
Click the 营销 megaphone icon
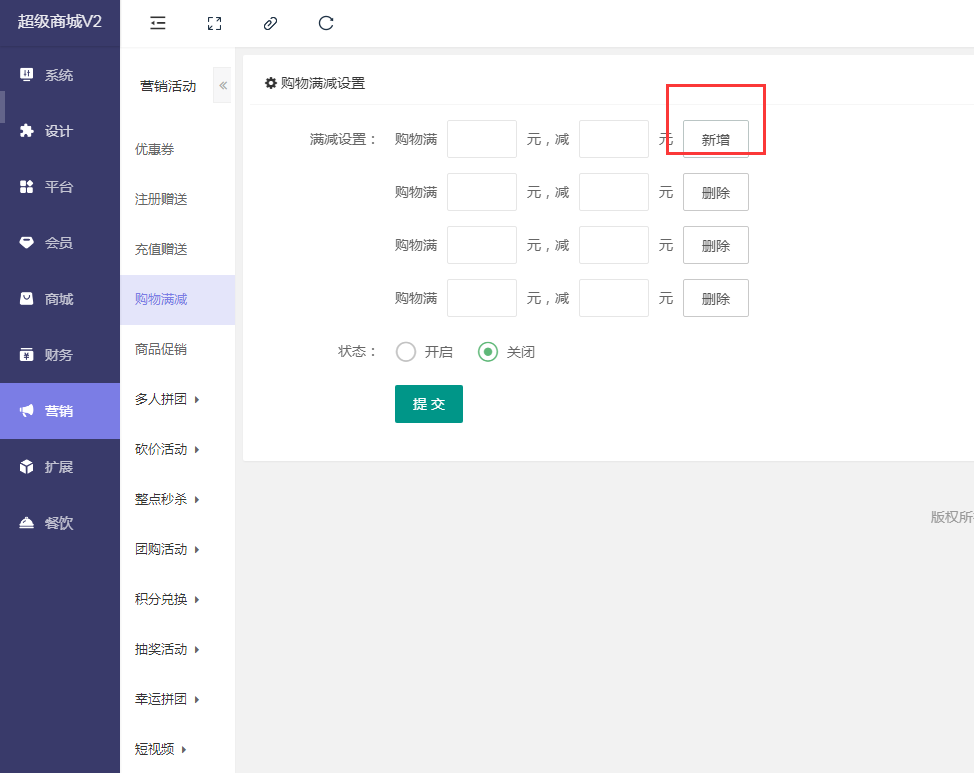tap(26, 411)
